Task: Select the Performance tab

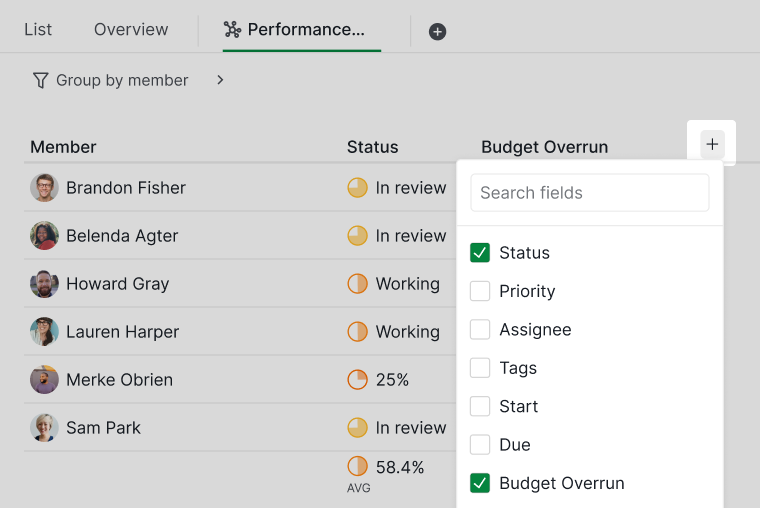Action: coord(302,30)
